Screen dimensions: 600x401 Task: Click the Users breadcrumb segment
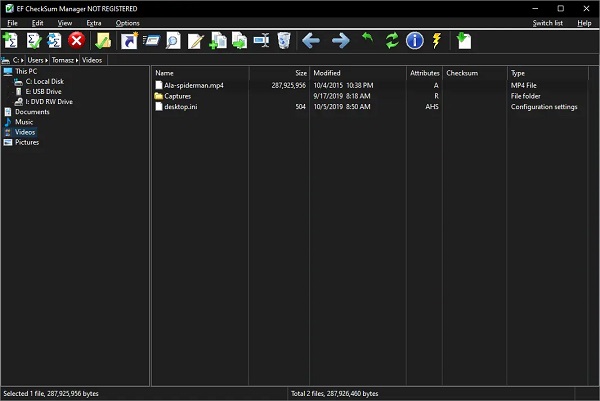pos(35,60)
